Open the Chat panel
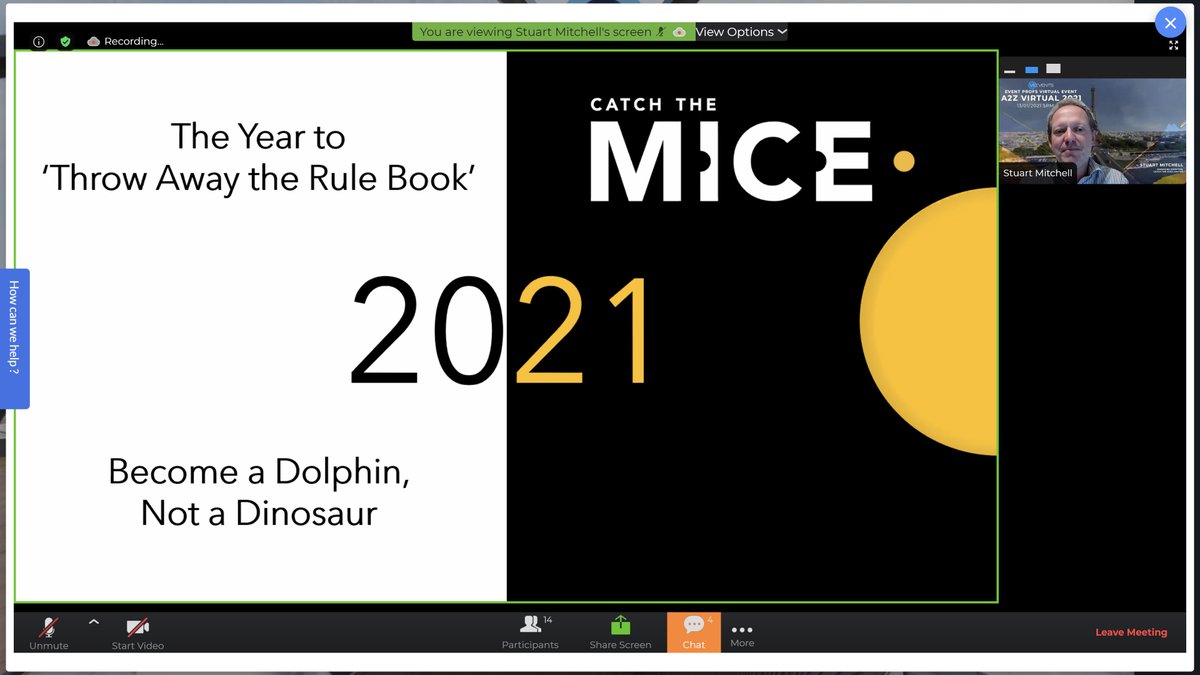Image resolution: width=1200 pixels, height=675 pixels. pyautogui.click(x=694, y=632)
